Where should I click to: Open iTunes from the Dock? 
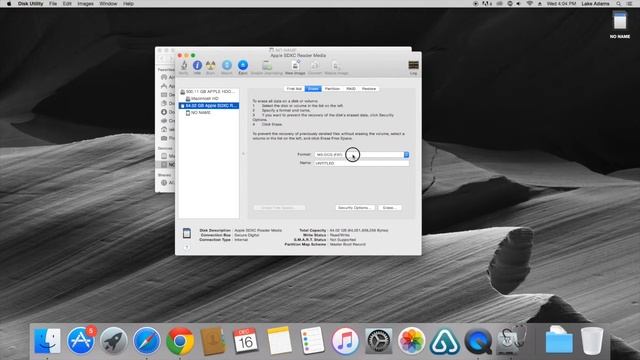[x=345, y=340]
